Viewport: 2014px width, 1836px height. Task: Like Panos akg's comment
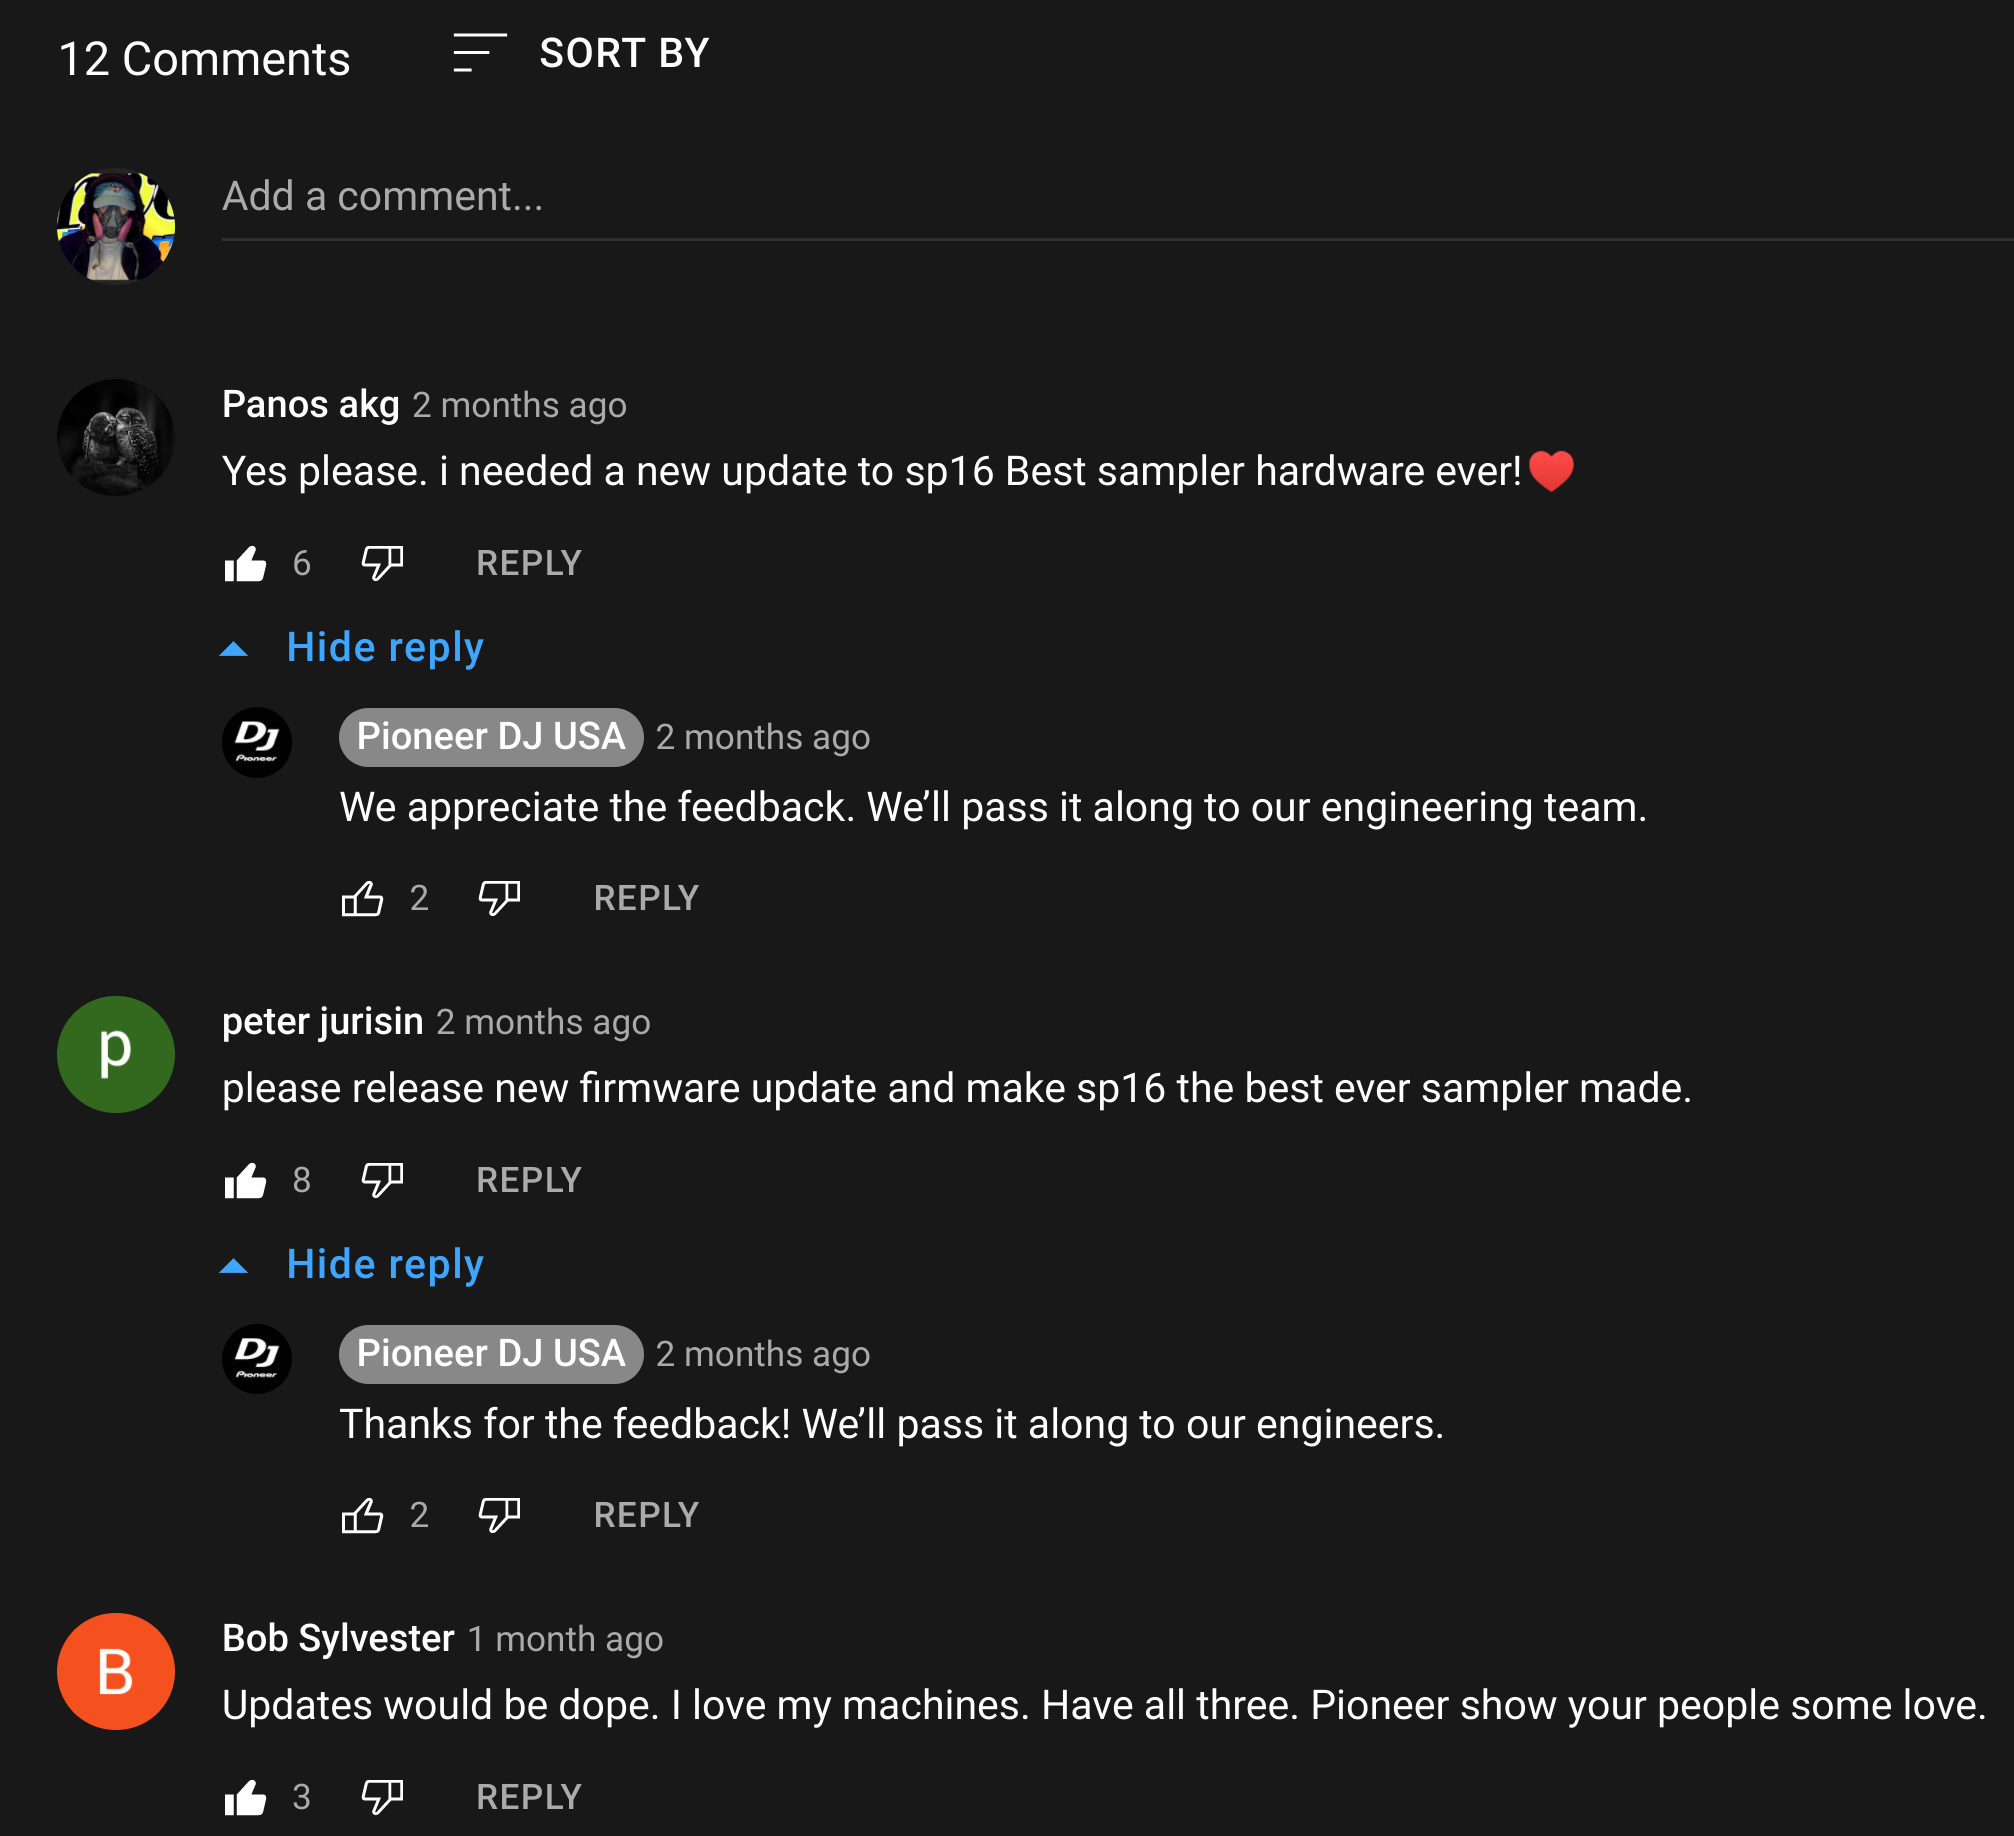(245, 564)
